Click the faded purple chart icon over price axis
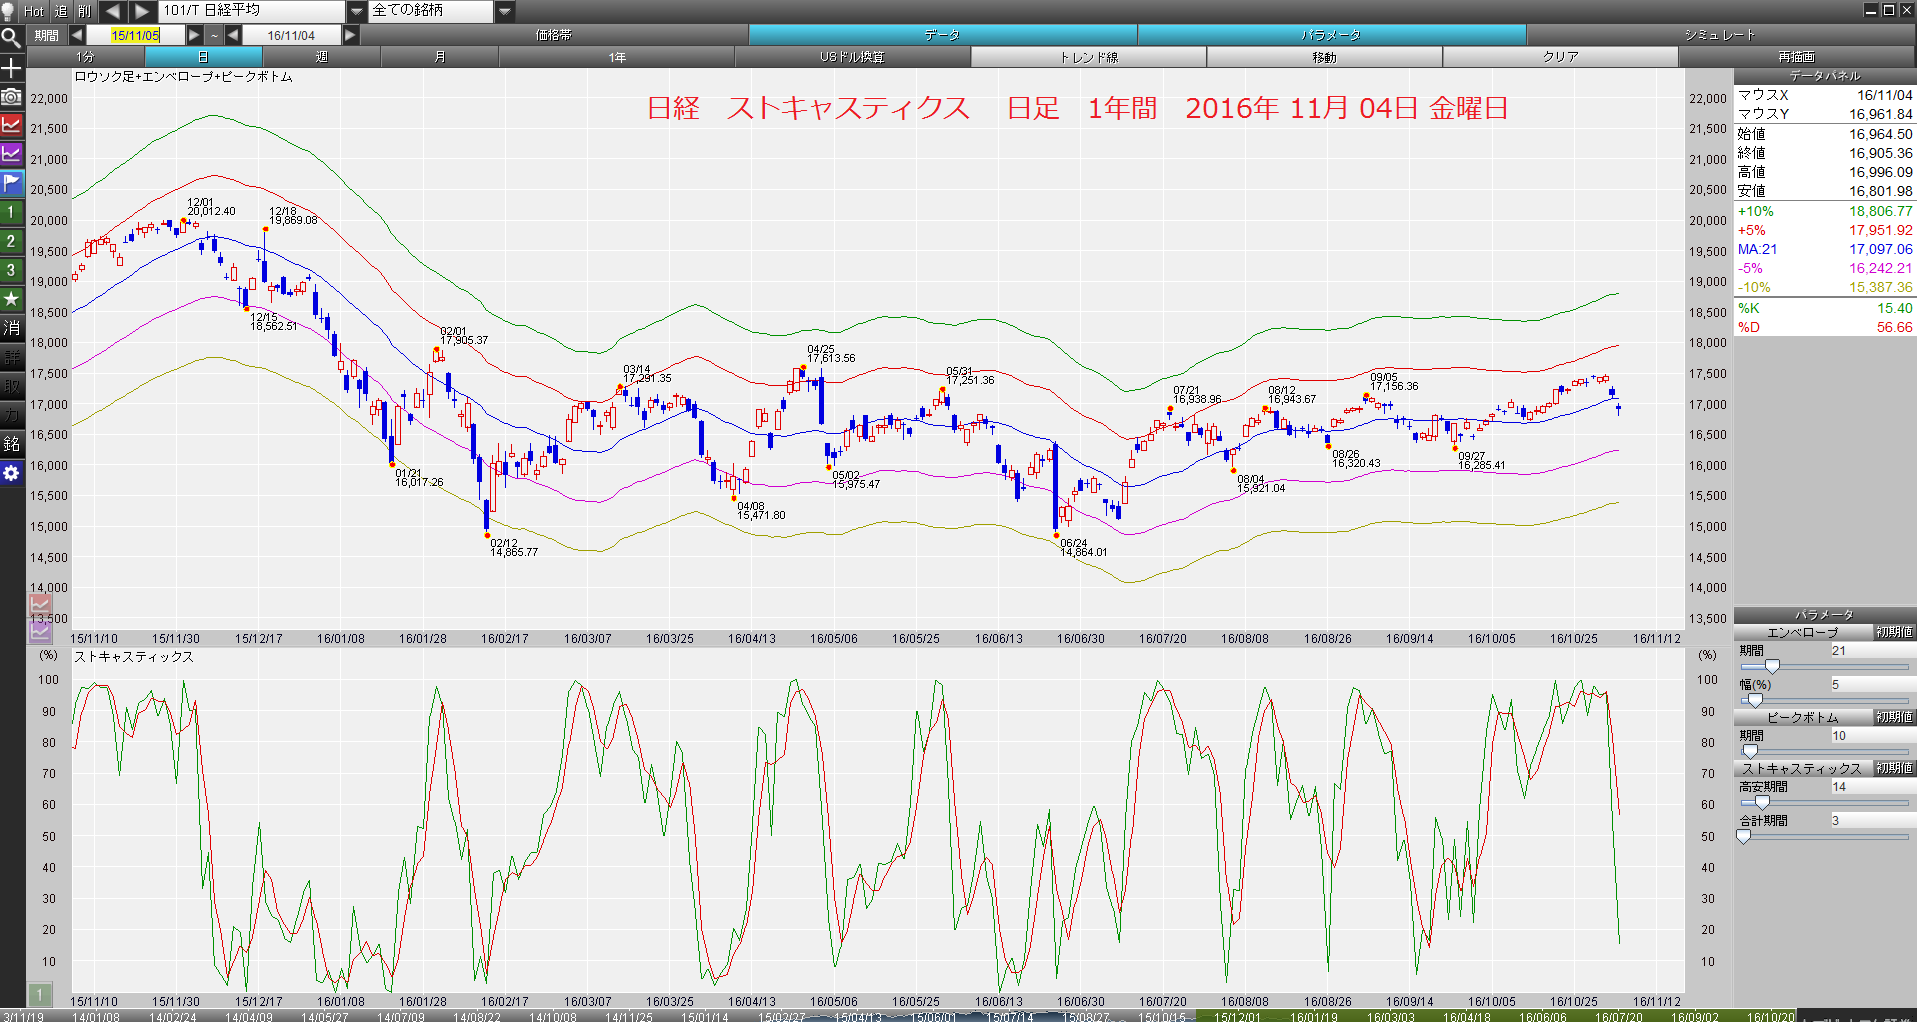 point(40,631)
